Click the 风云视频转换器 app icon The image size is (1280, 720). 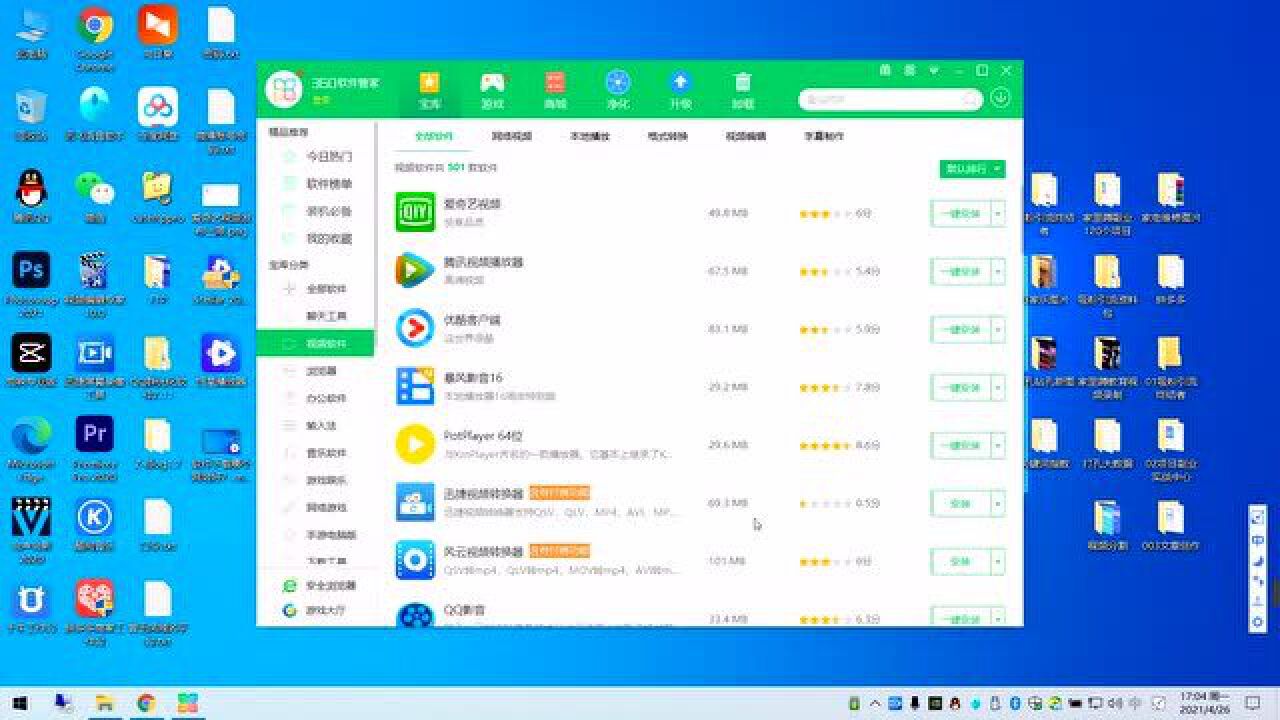(x=415, y=560)
